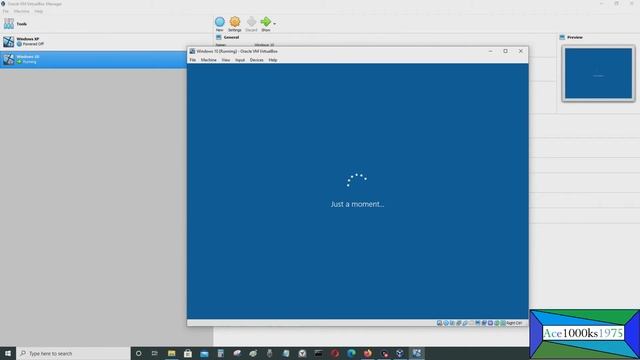Click audio icon in VM status bar
640x360 pixels.
pos(452,323)
